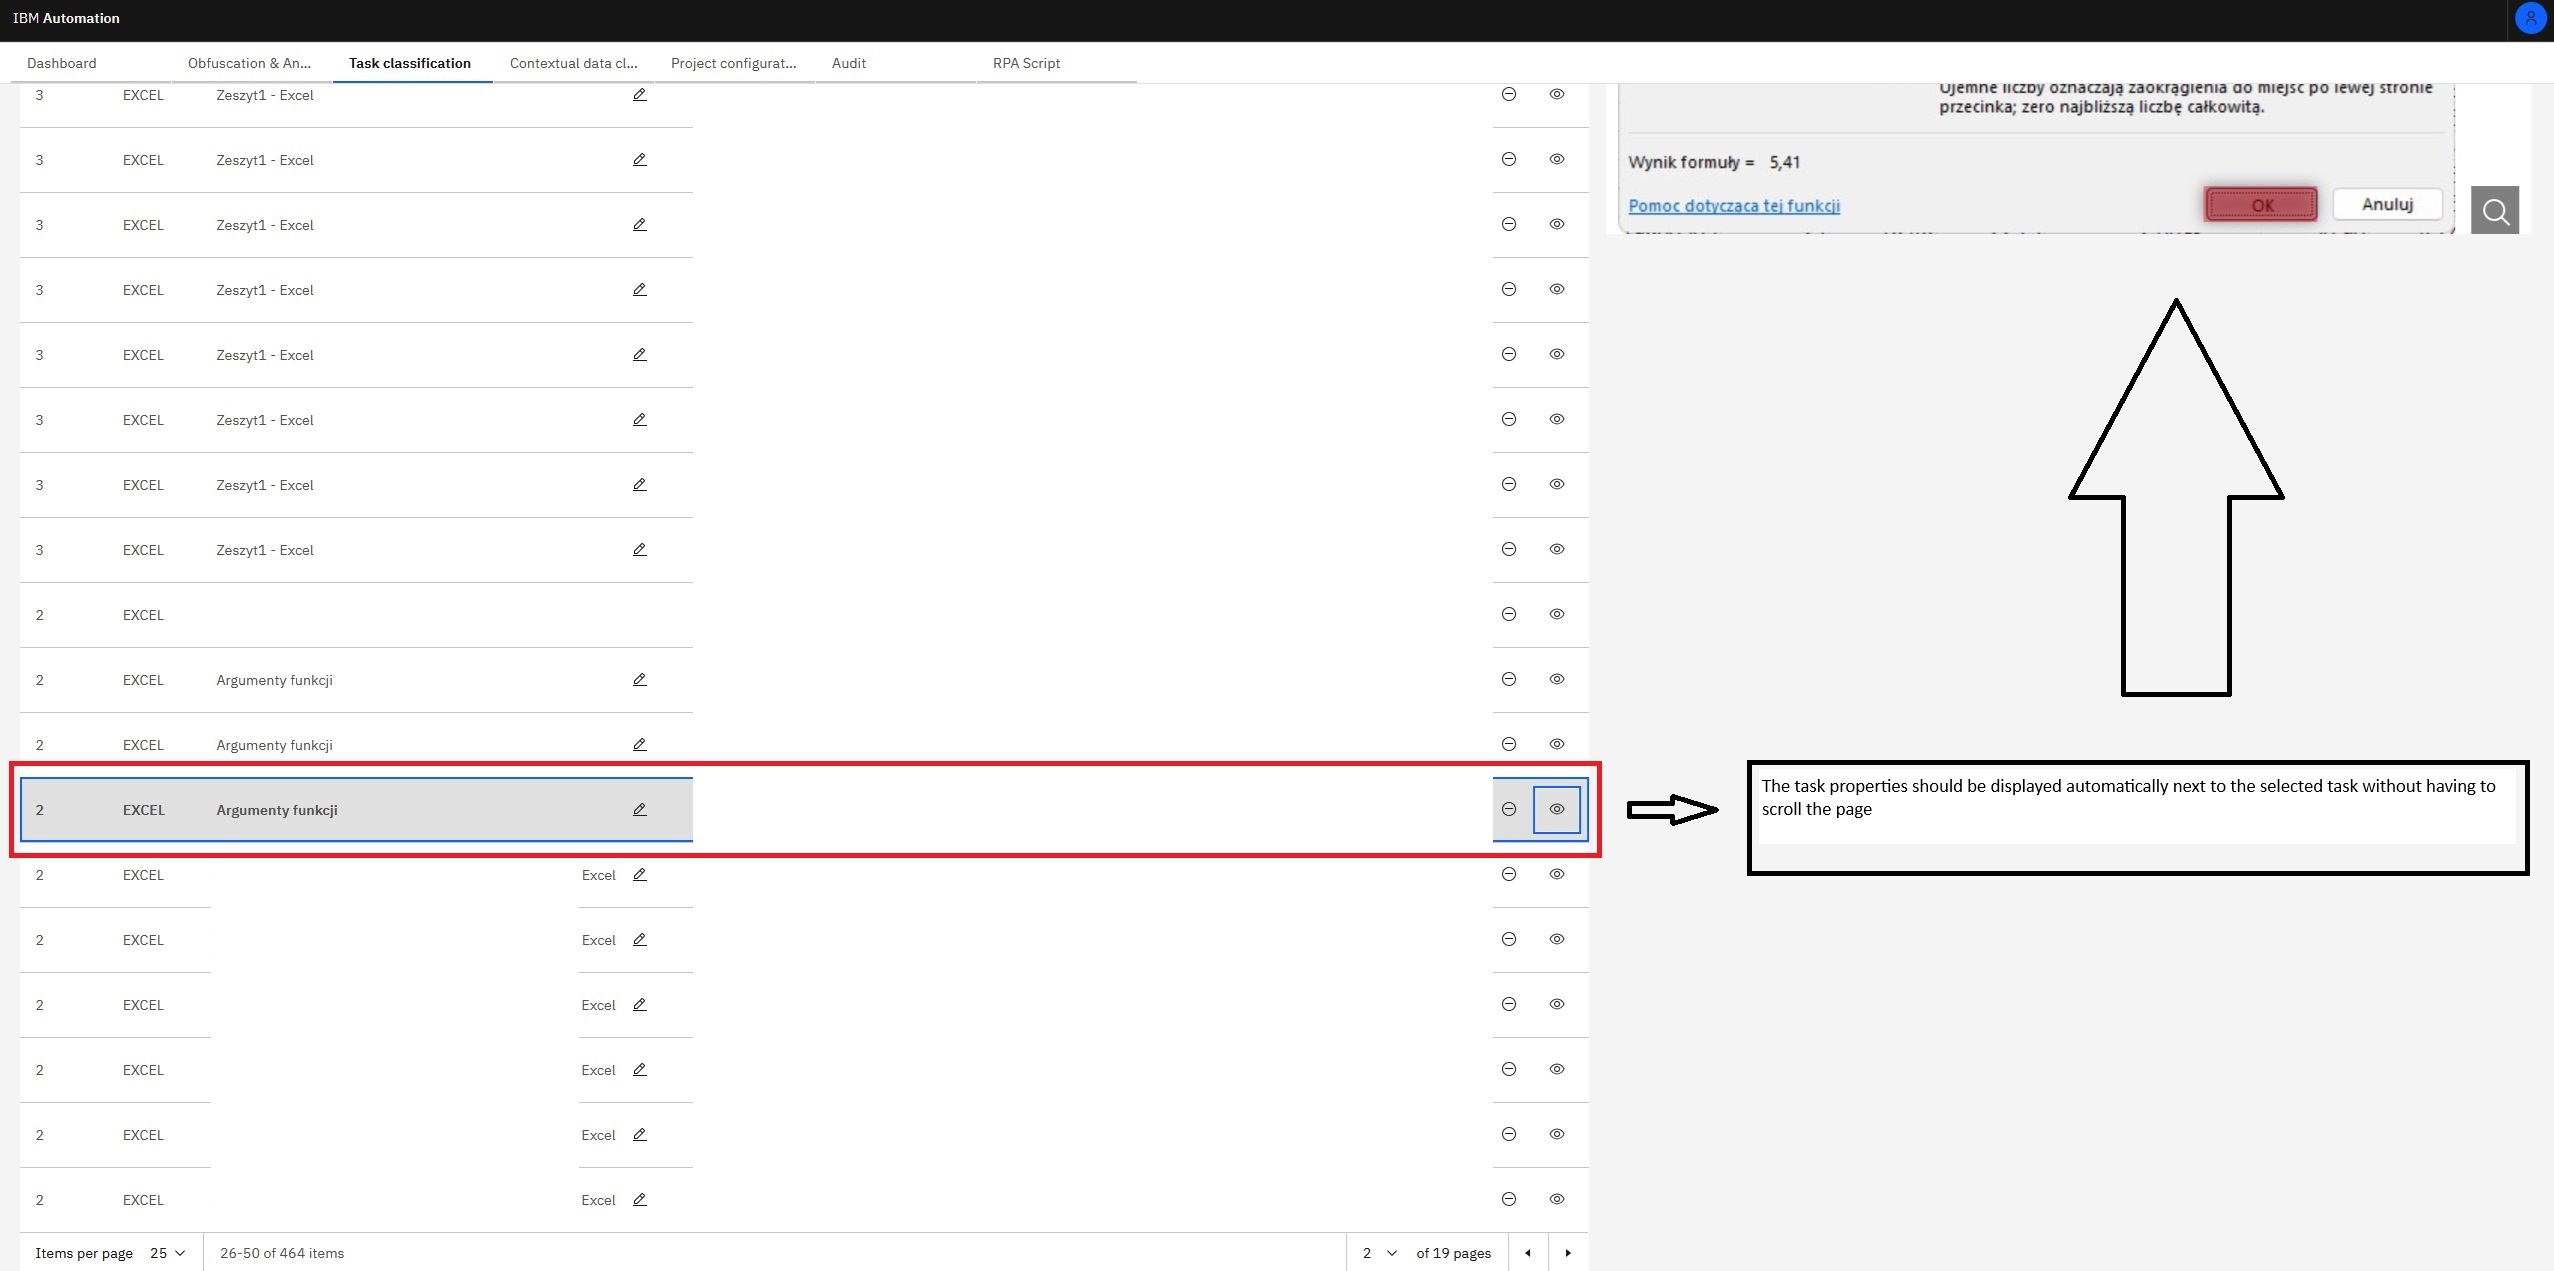Click the user profile avatar icon
Screen dimensions: 2554x1271
(x=2530, y=18)
